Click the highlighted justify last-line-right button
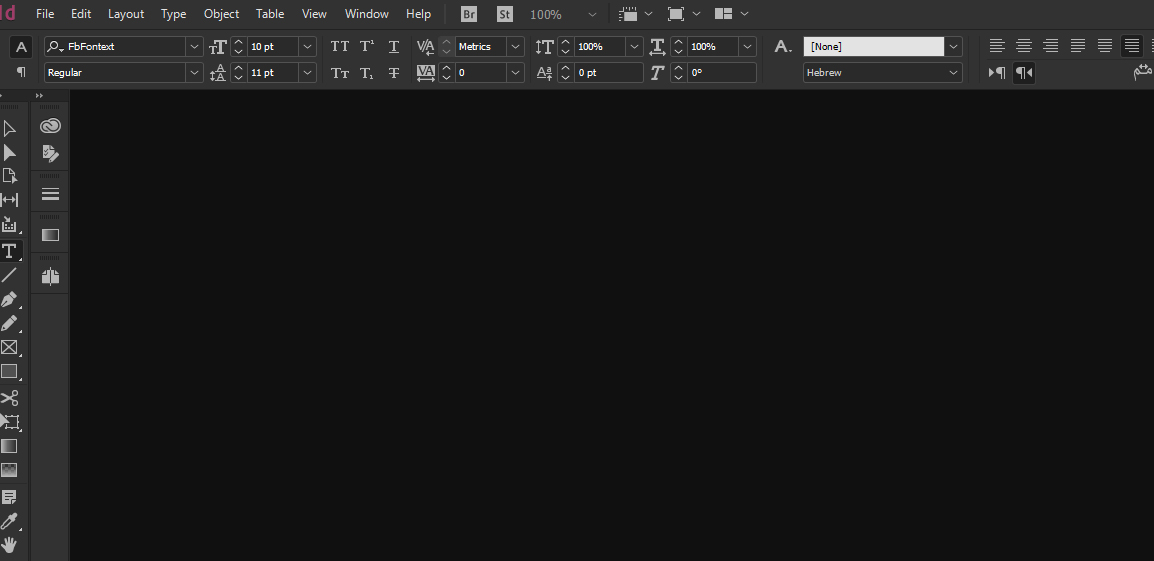Viewport: 1154px width, 561px height. click(x=1132, y=46)
